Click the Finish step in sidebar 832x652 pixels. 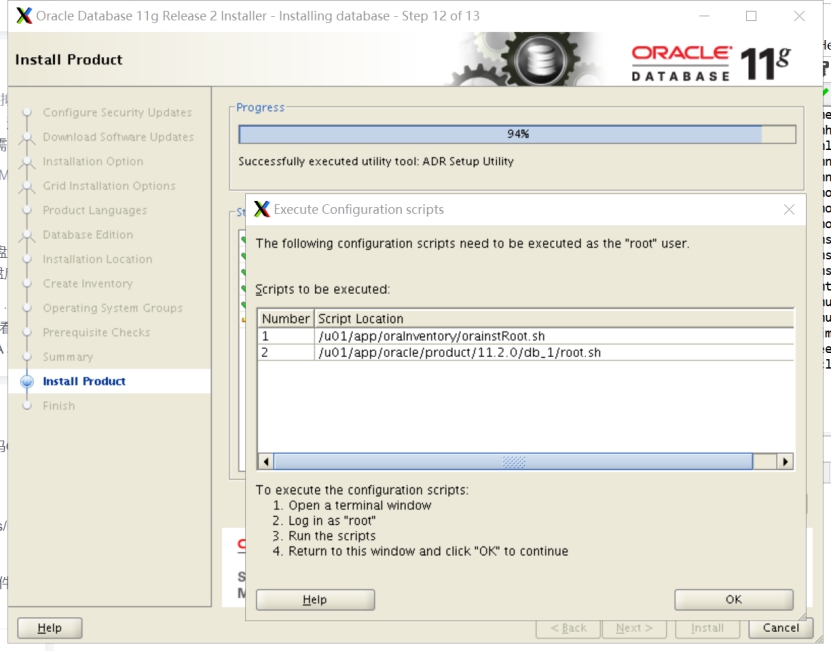pyautogui.click(x=59, y=406)
